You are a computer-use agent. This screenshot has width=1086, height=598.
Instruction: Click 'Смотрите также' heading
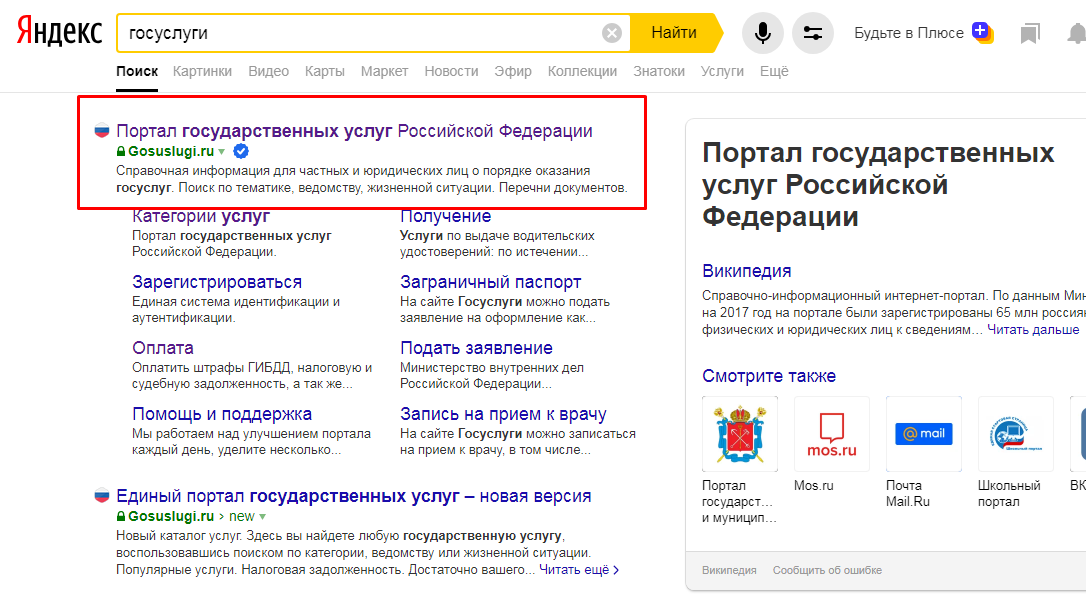click(x=769, y=376)
